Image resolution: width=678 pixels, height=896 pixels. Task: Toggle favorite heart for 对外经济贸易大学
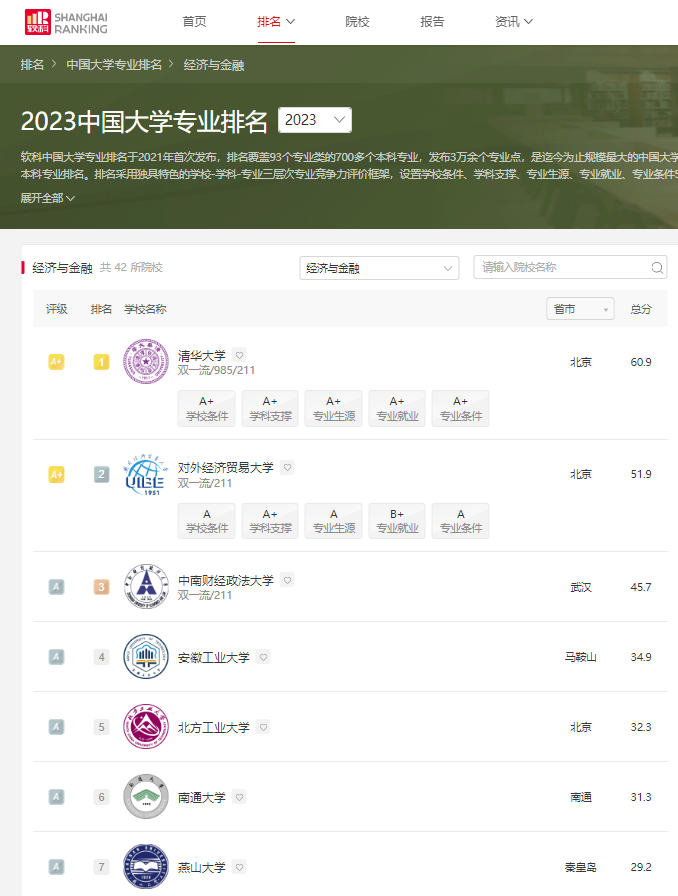287,467
